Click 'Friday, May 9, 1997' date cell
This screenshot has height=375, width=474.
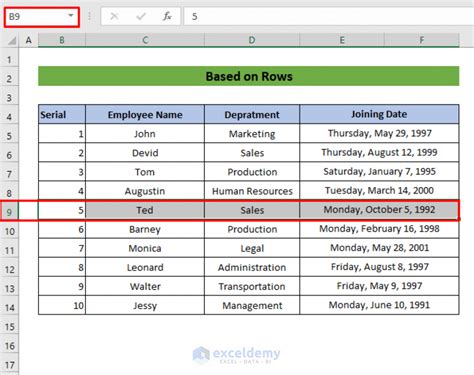pyautogui.click(x=379, y=286)
